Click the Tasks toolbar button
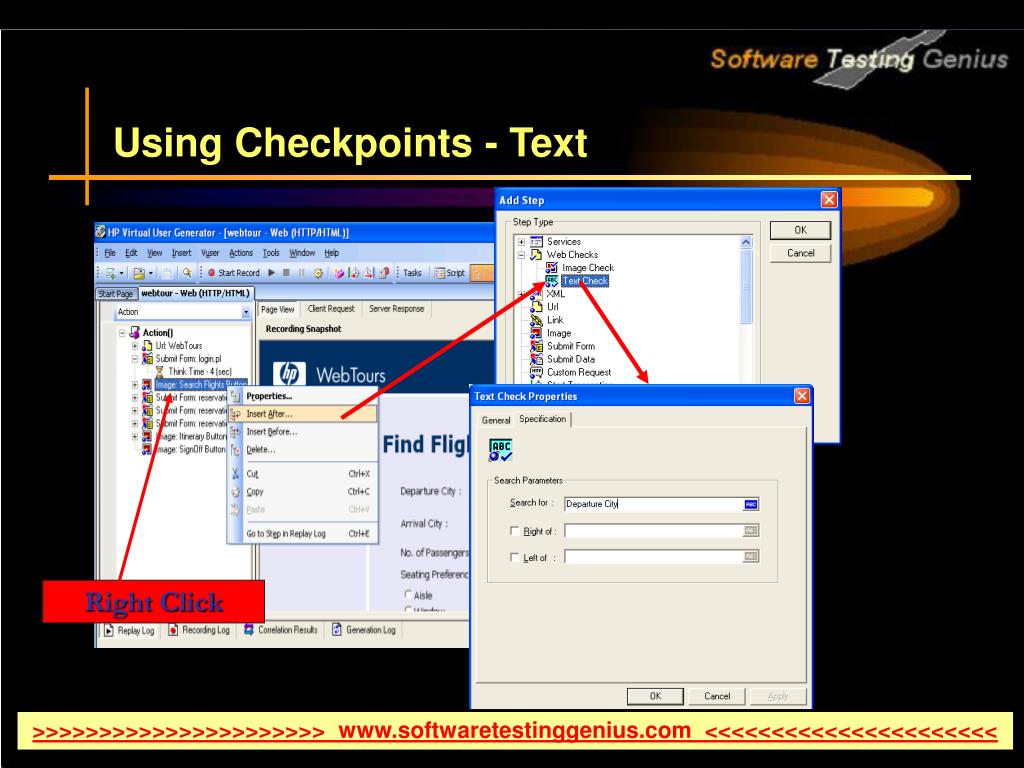This screenshot has height=768, width=1024. (x=412, y=273)
